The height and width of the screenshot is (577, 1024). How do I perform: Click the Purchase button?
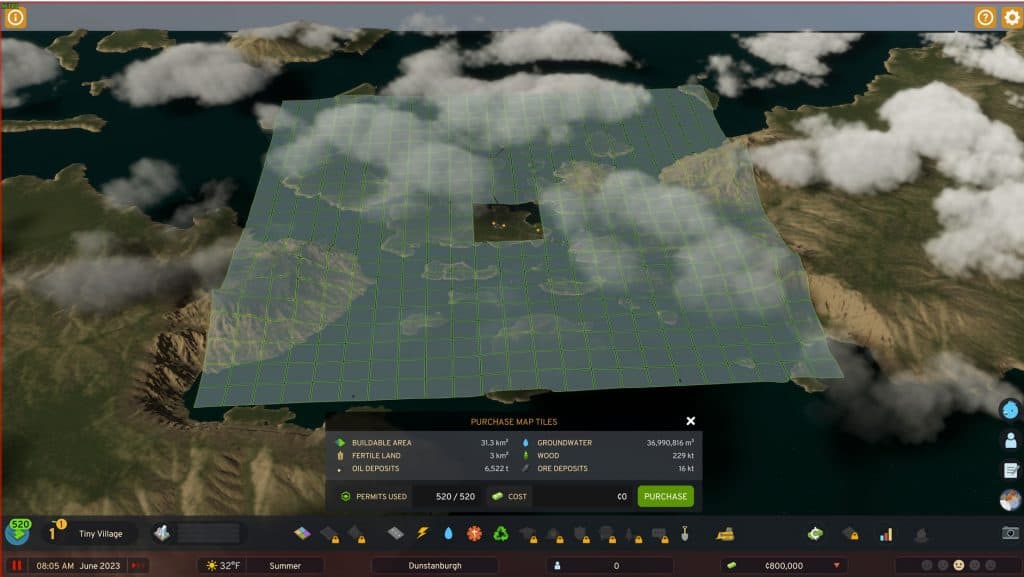click(665, 496)
